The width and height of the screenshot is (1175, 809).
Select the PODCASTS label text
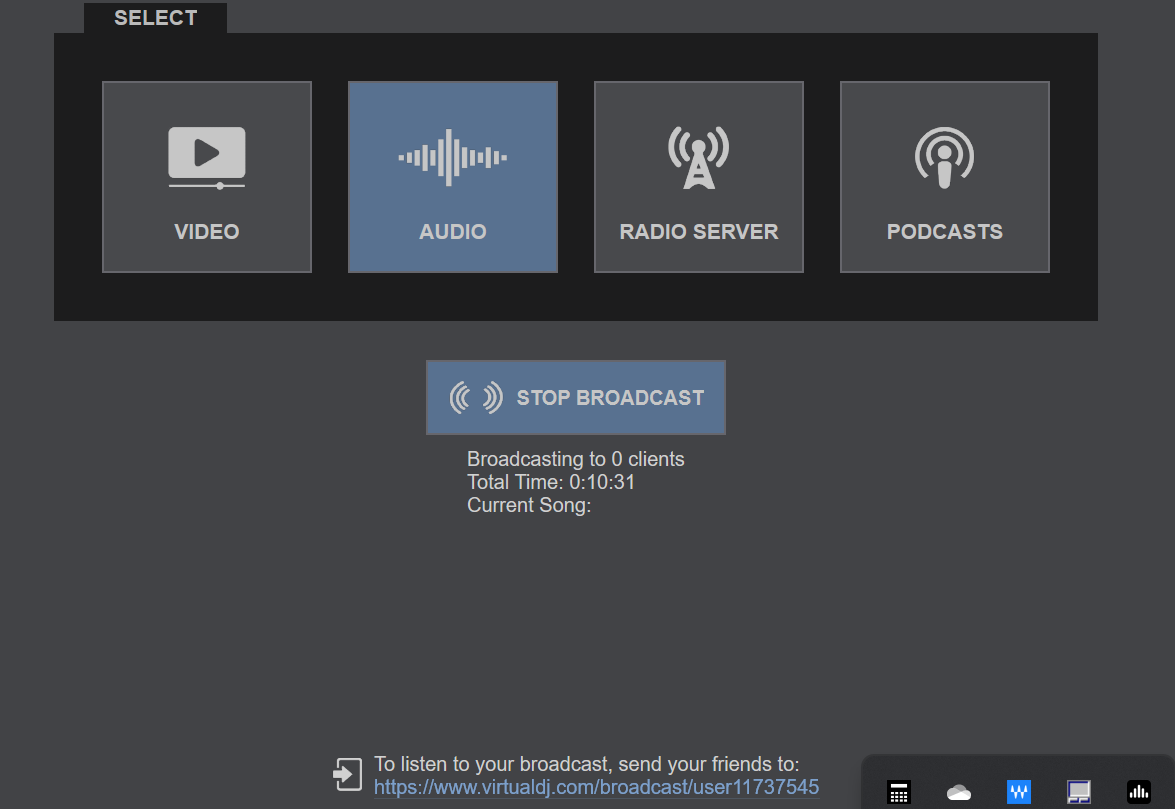pyautogui.click(x=945, y=232)
